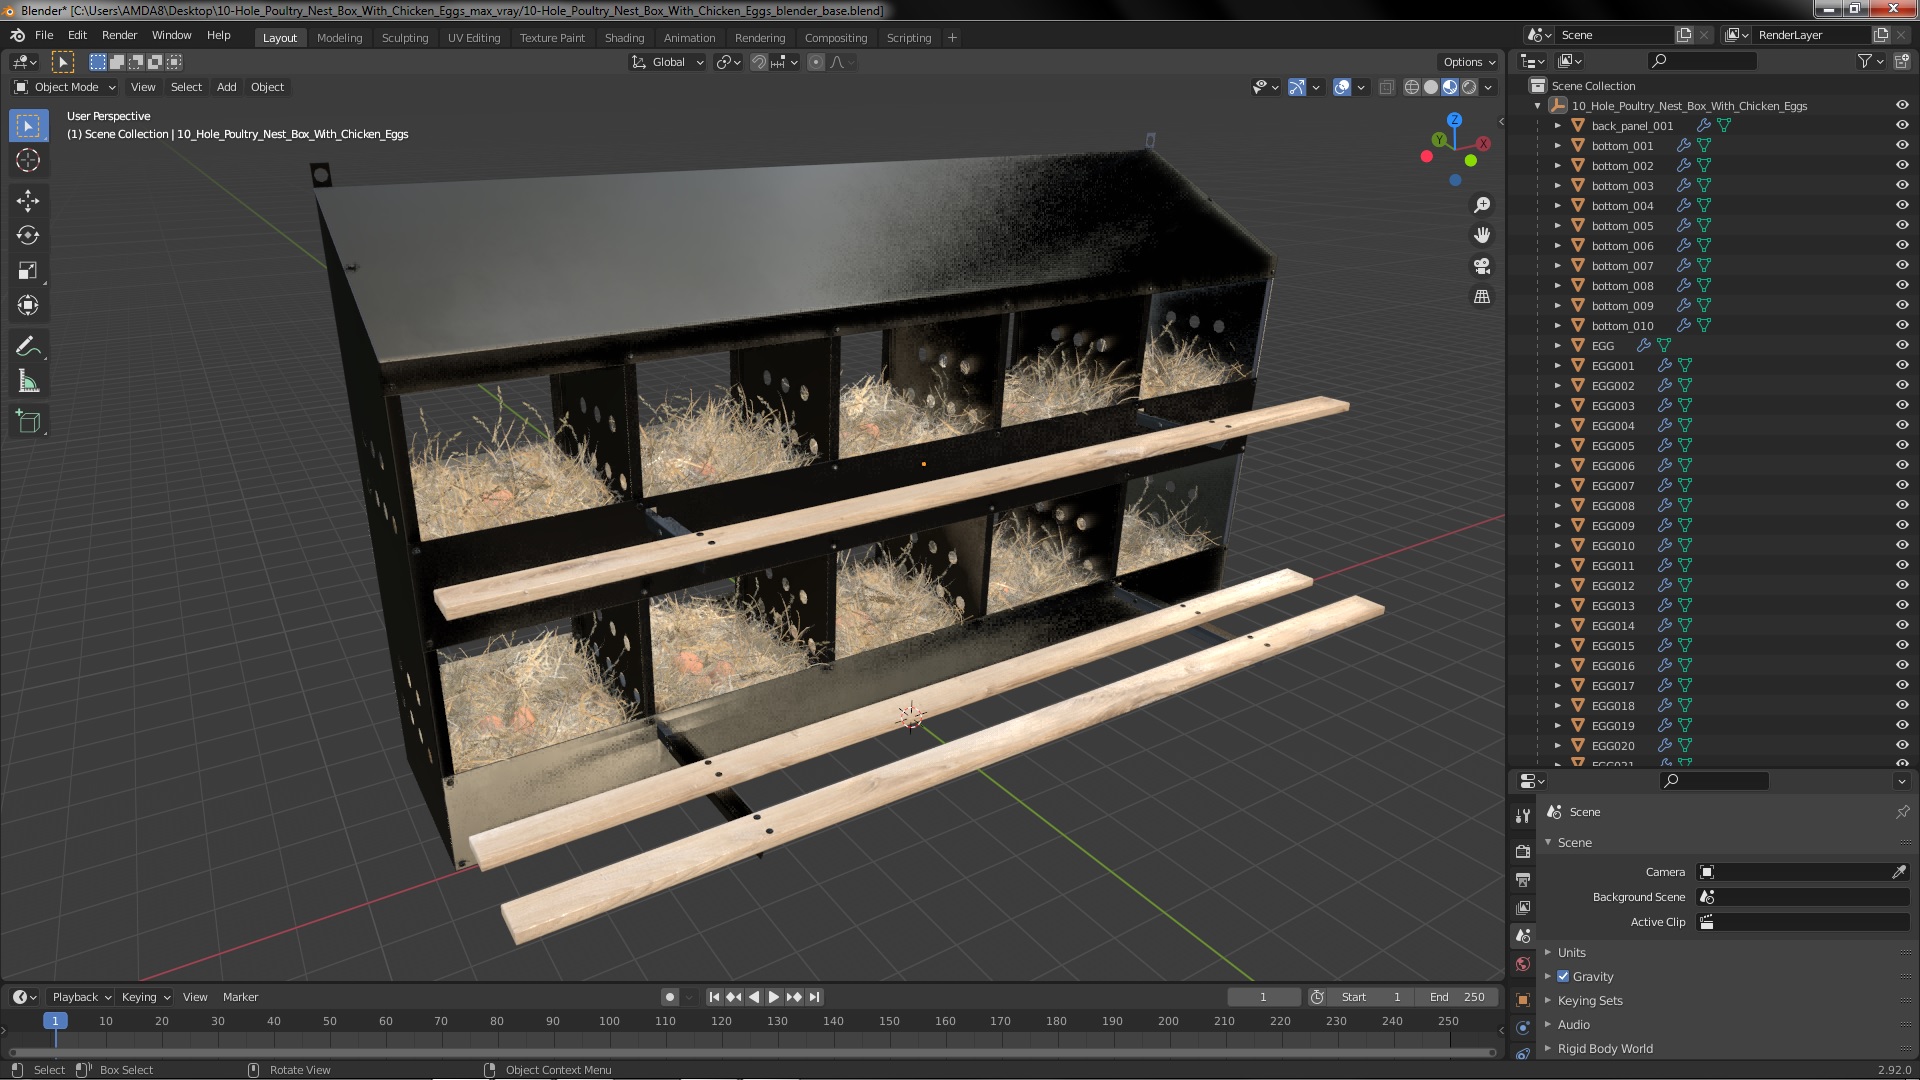
Task: Click the Start frame field
Action: 1371,997
